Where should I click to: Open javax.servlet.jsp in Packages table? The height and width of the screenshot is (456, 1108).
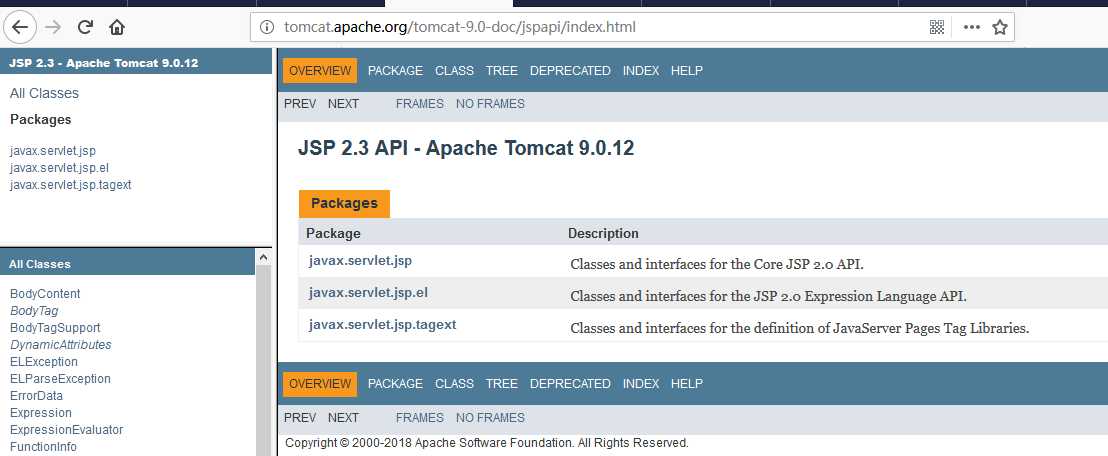(360, 261)
